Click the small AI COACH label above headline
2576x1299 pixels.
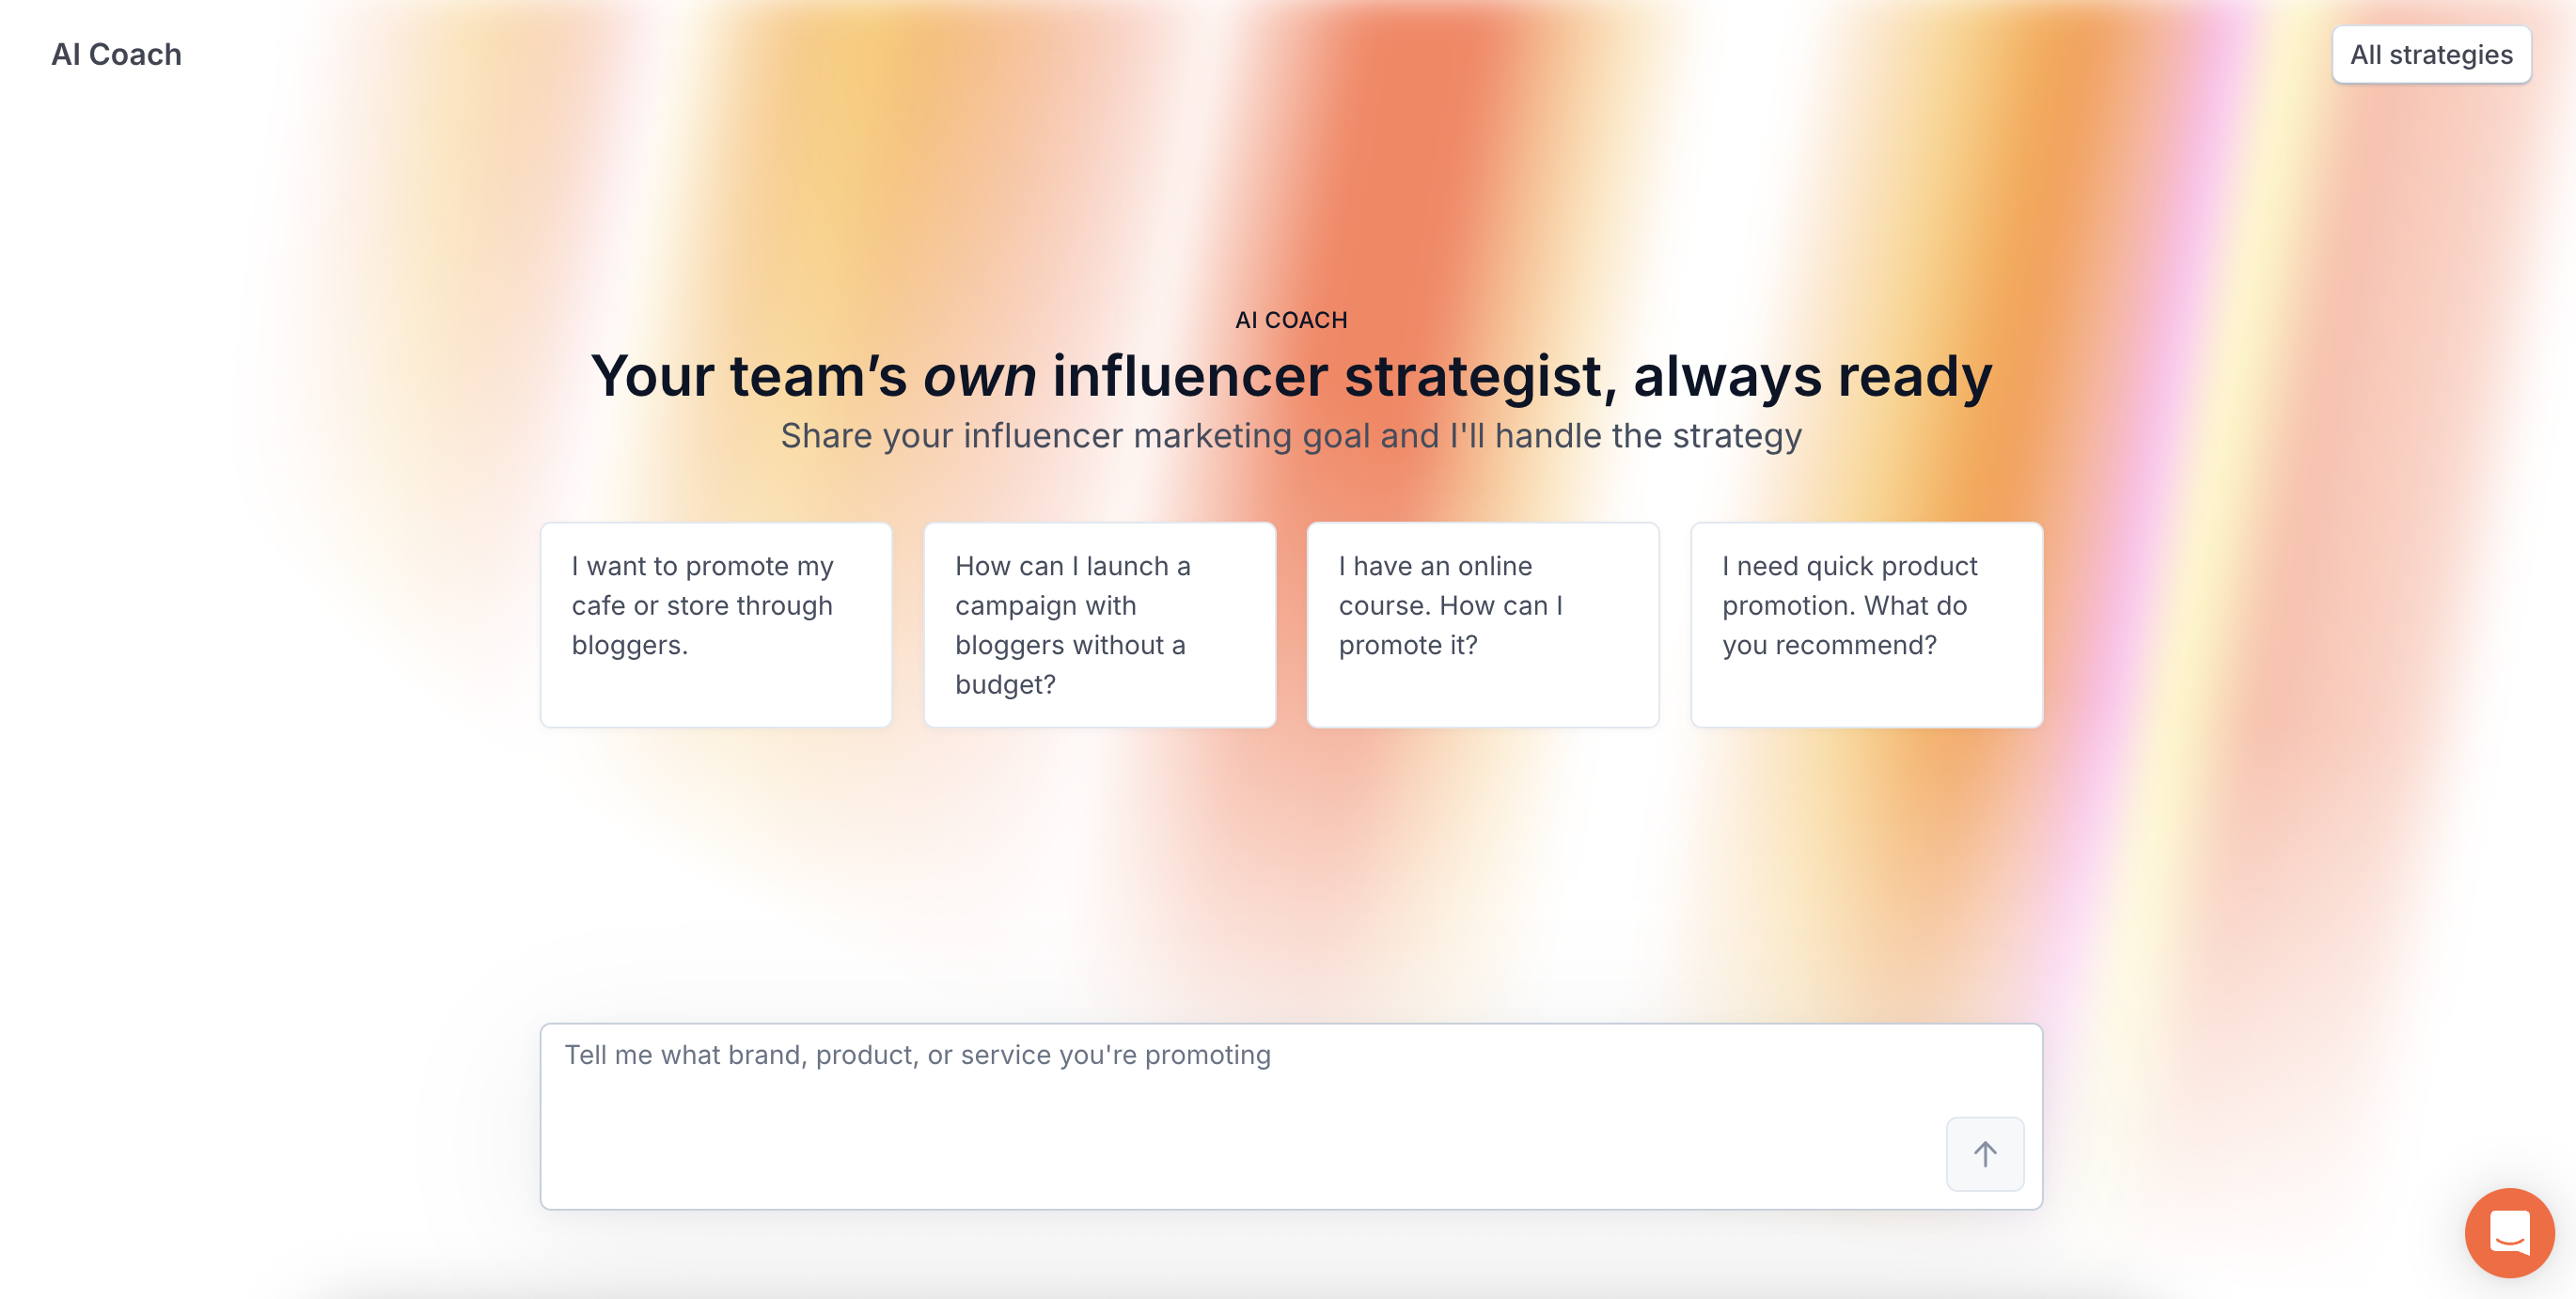click(x=1290, y=320)
